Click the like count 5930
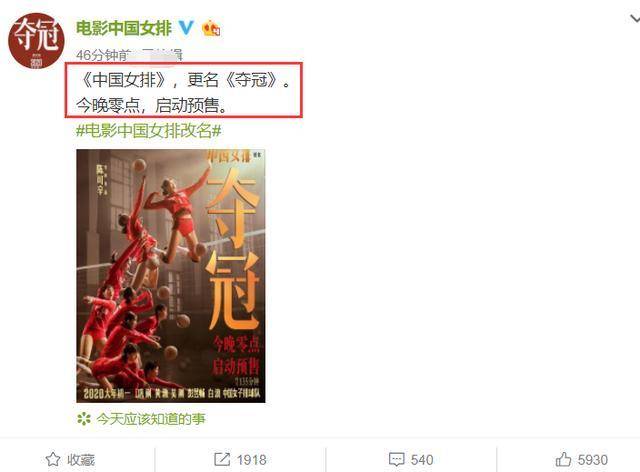 pyautogui.click(x=593, y=460)
